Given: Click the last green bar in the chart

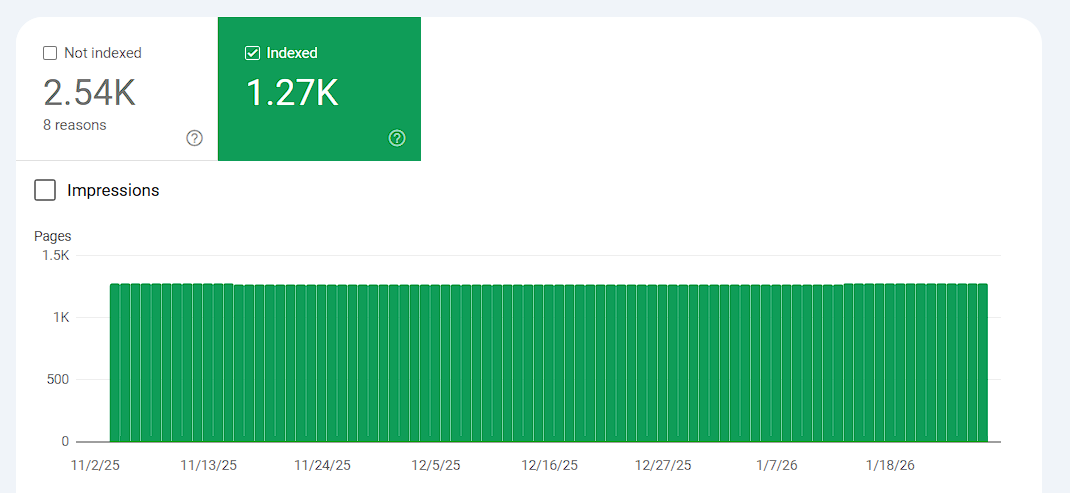Looking at the screenshot, I should [983, 362].
